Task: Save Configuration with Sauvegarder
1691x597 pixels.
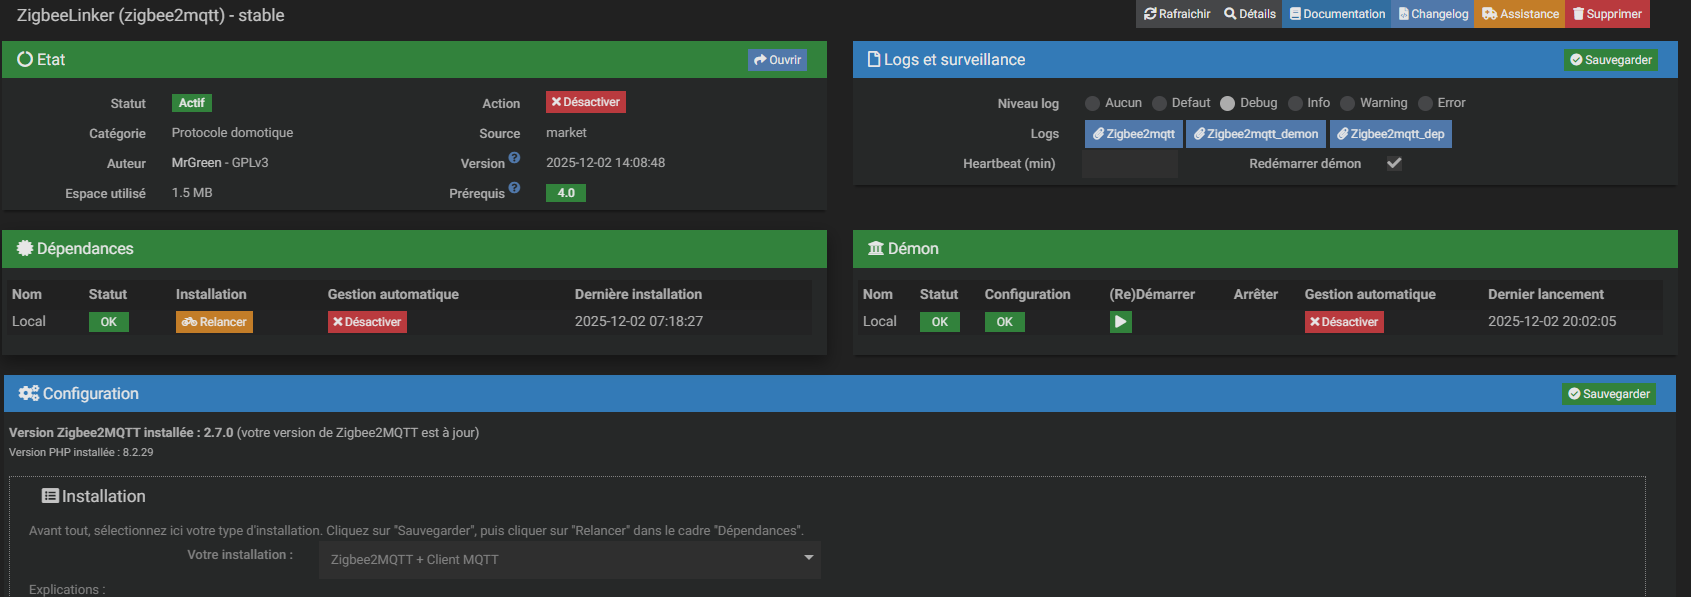Action: point(1609,394)
